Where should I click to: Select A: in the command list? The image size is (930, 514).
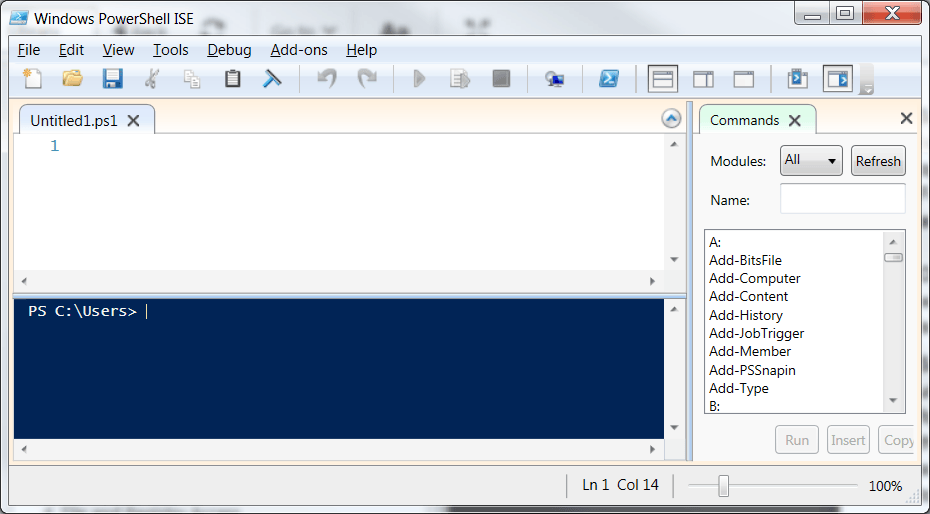click(715, 242)
